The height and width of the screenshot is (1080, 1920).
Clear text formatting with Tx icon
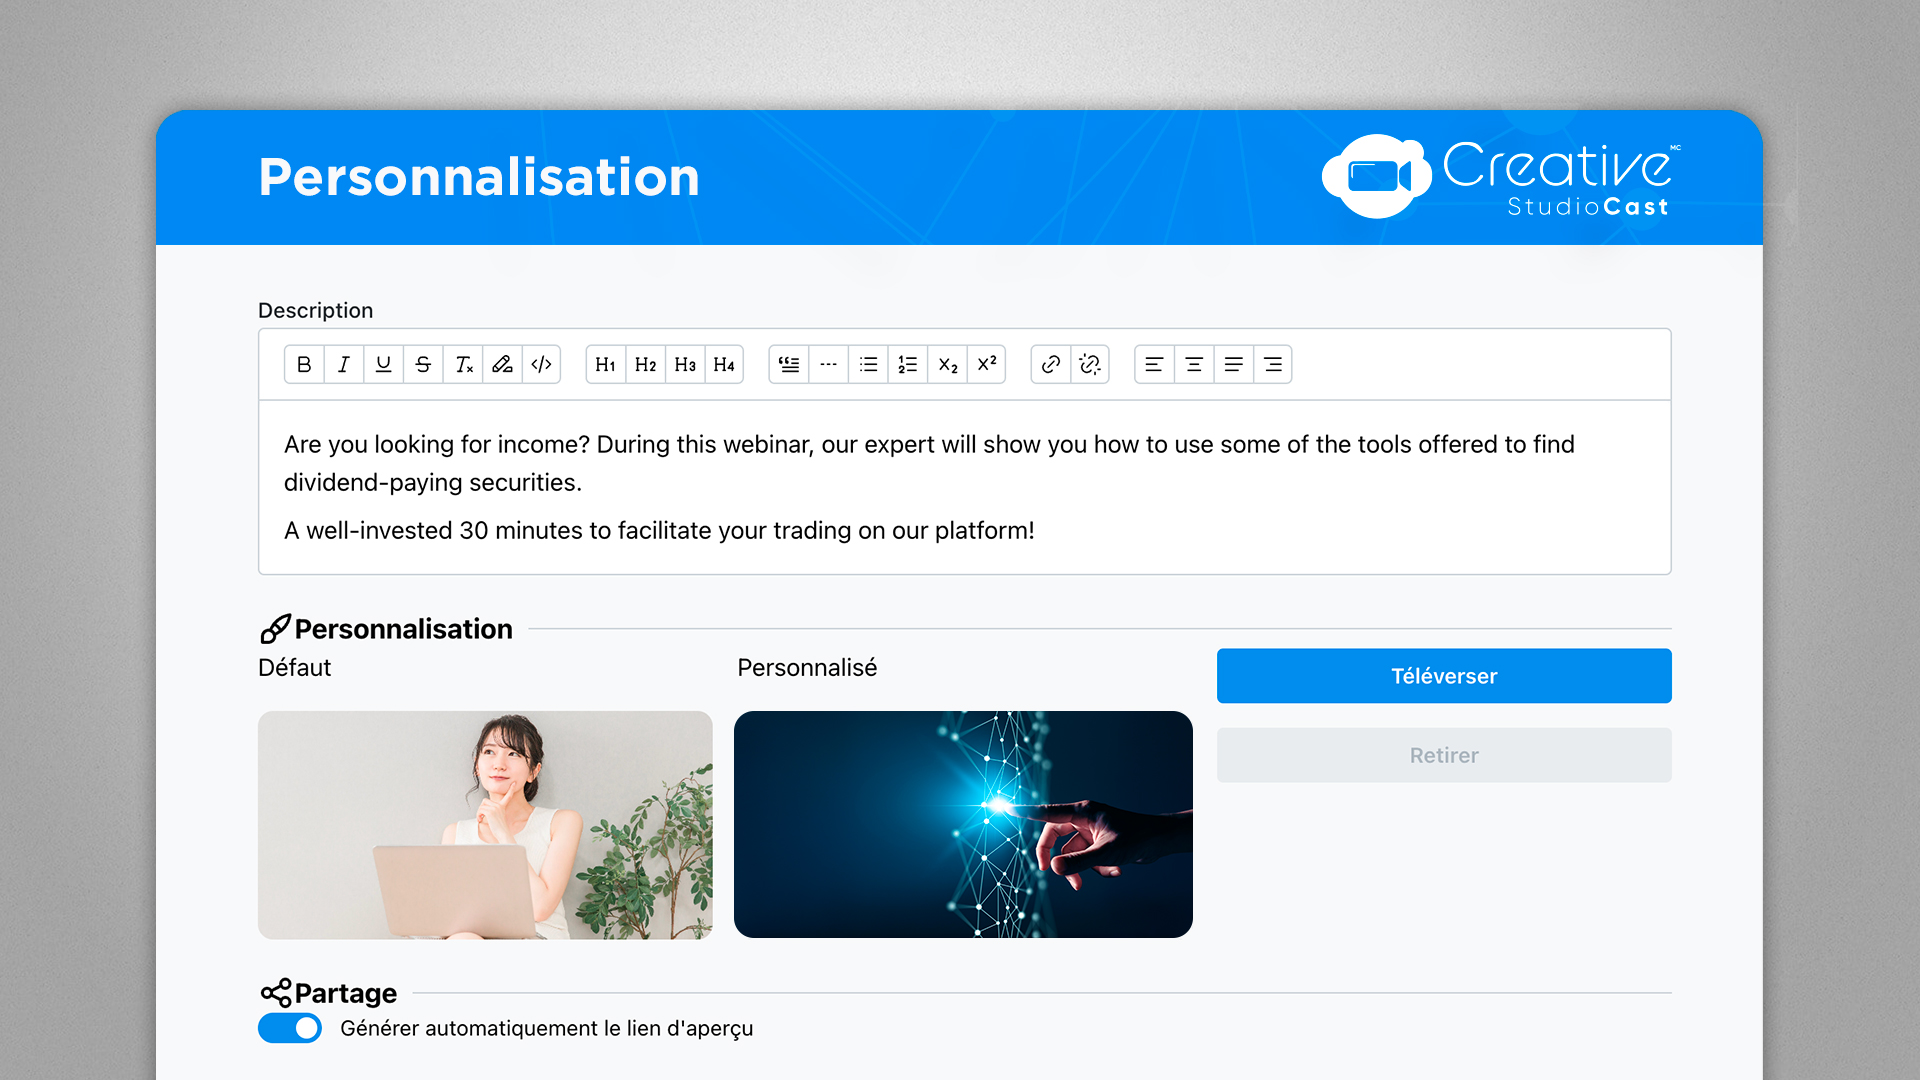tap(463, 365)
